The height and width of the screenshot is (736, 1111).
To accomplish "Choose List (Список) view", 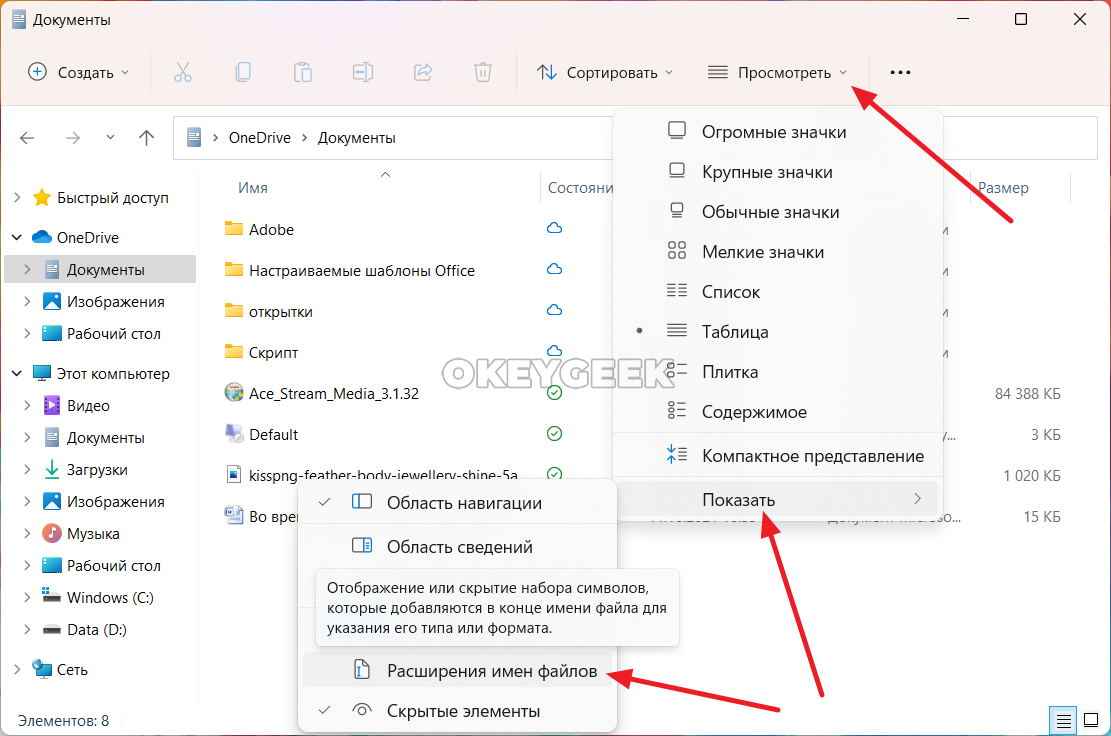I will (x=777, y=292).
